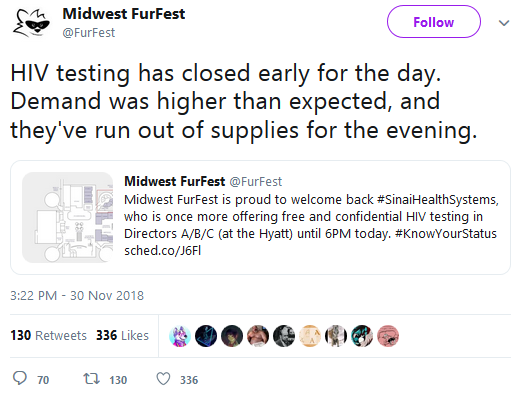This screenshot has width=515, height=395.
Task: Click the reply speech bubble icon
Action: pyautogui.click(x=20, y=378)
